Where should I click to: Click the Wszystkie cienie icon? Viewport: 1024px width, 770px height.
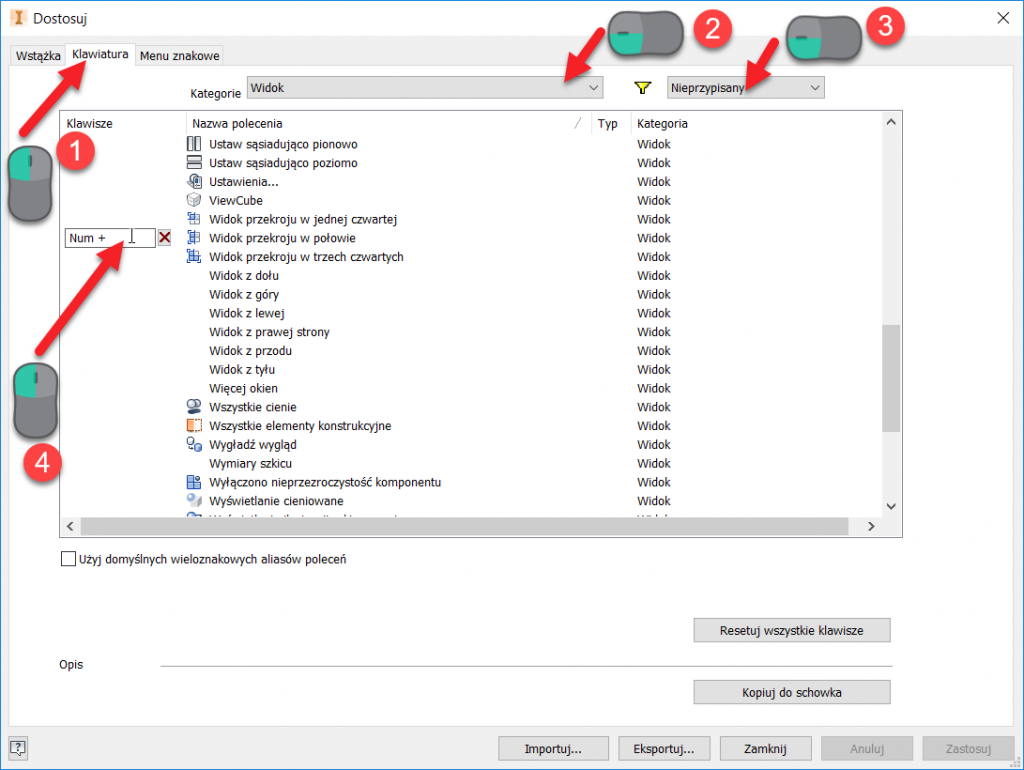[195, 407]
